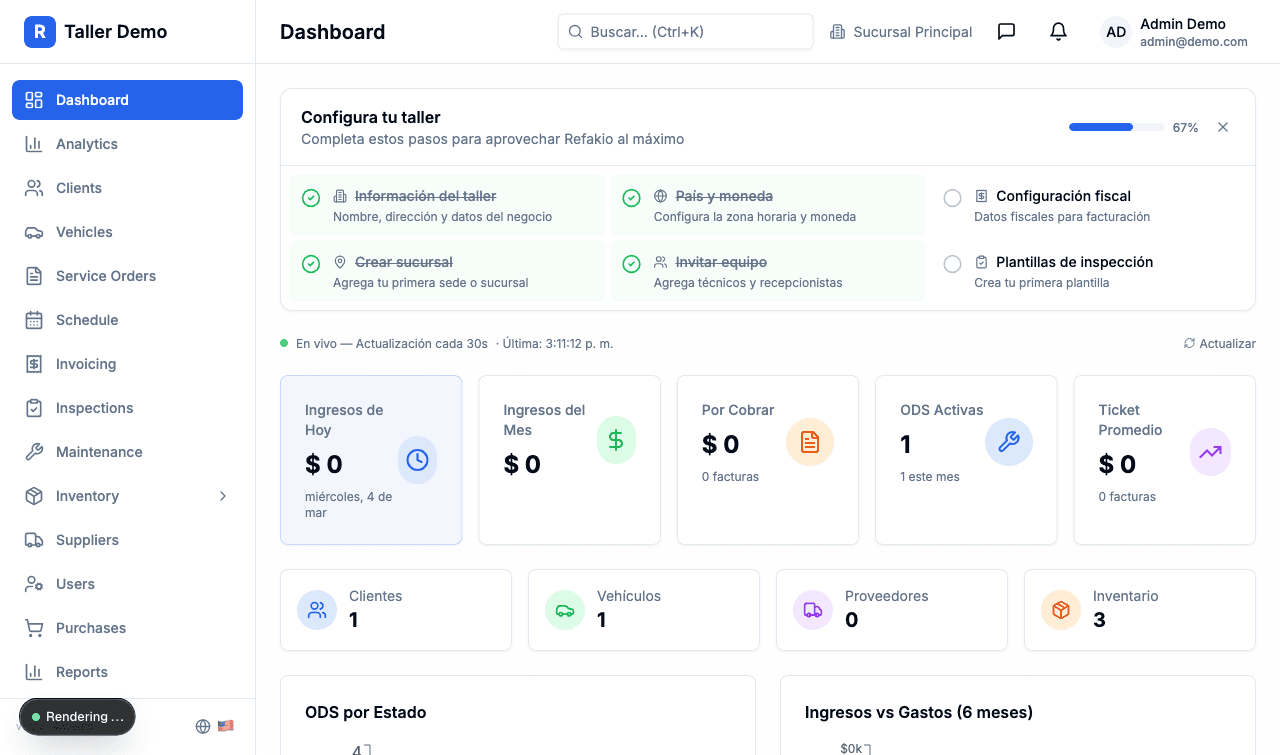The height and width of the screenshot is (755, 1280).
Task: Click the Actualizar refresh button
Action: [1219, 343]
